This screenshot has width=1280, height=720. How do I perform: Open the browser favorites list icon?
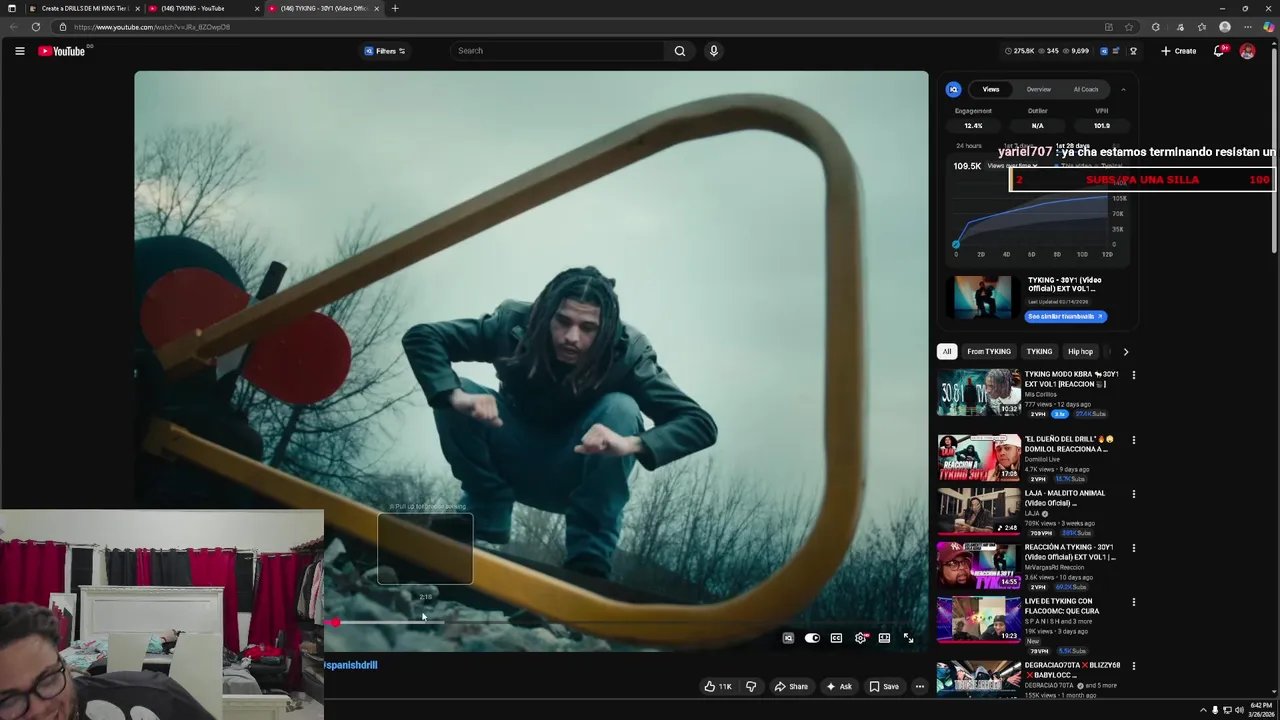click(x=1202, y=27)
